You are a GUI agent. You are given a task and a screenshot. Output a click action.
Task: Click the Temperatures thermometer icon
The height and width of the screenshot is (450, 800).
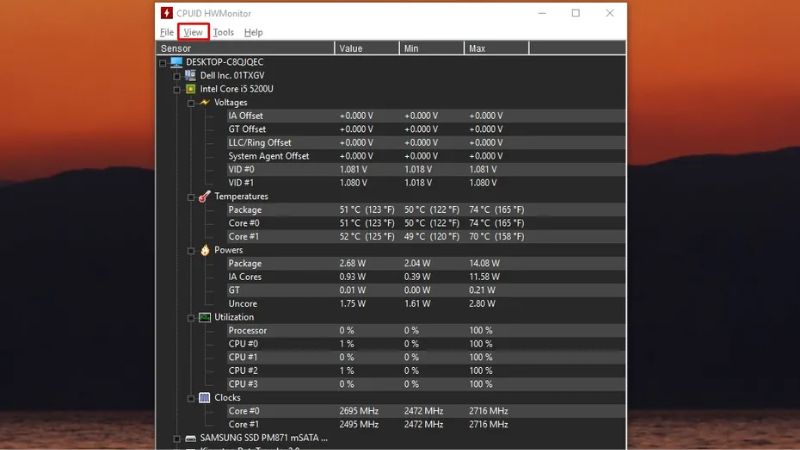(205, 196)
